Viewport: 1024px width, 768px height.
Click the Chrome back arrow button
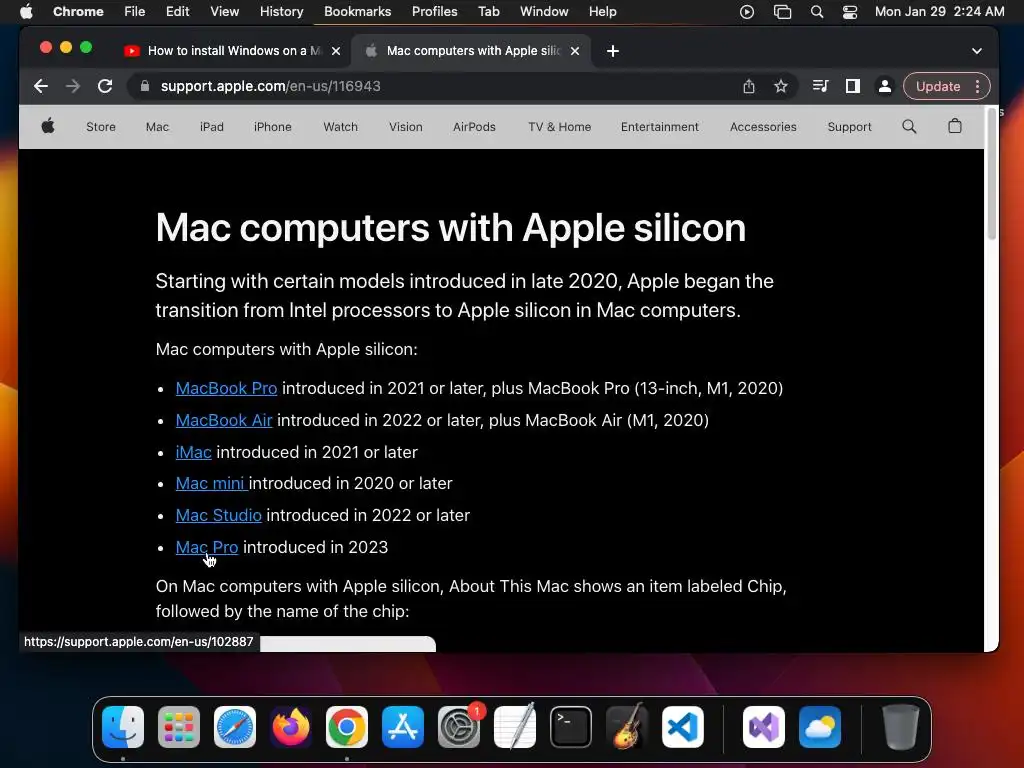40,86
